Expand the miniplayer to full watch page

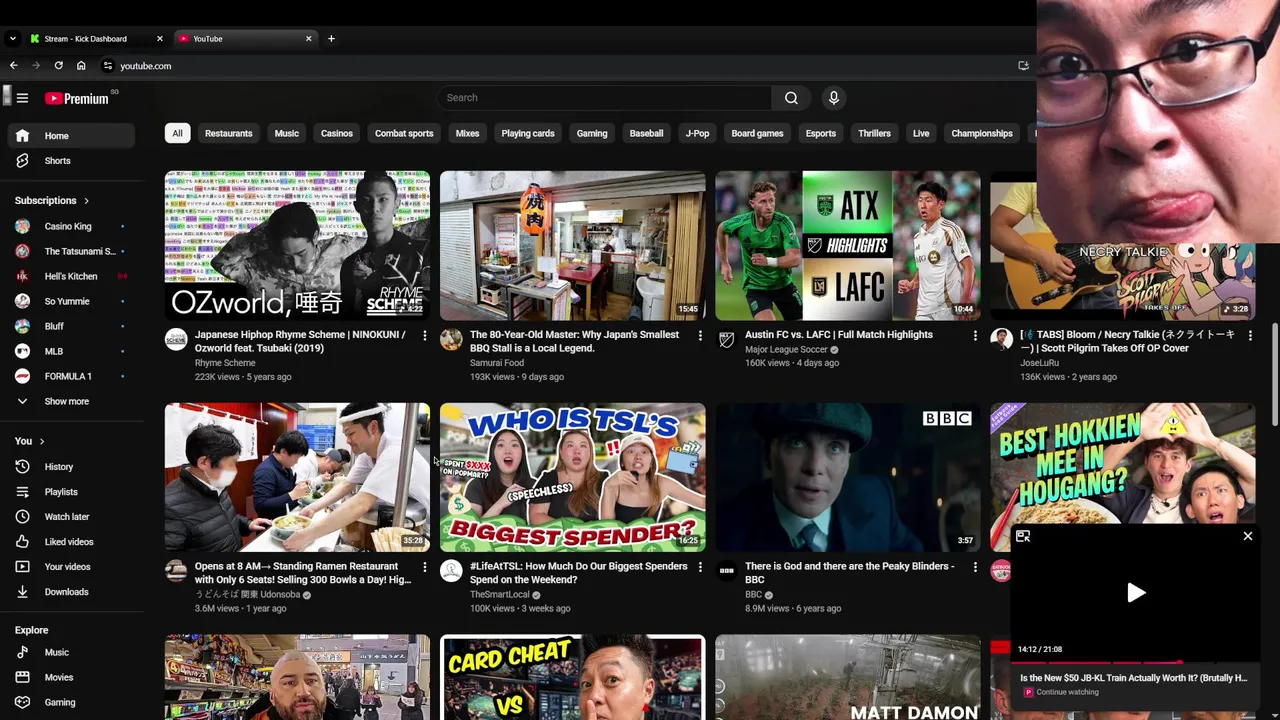(1023, 537)
